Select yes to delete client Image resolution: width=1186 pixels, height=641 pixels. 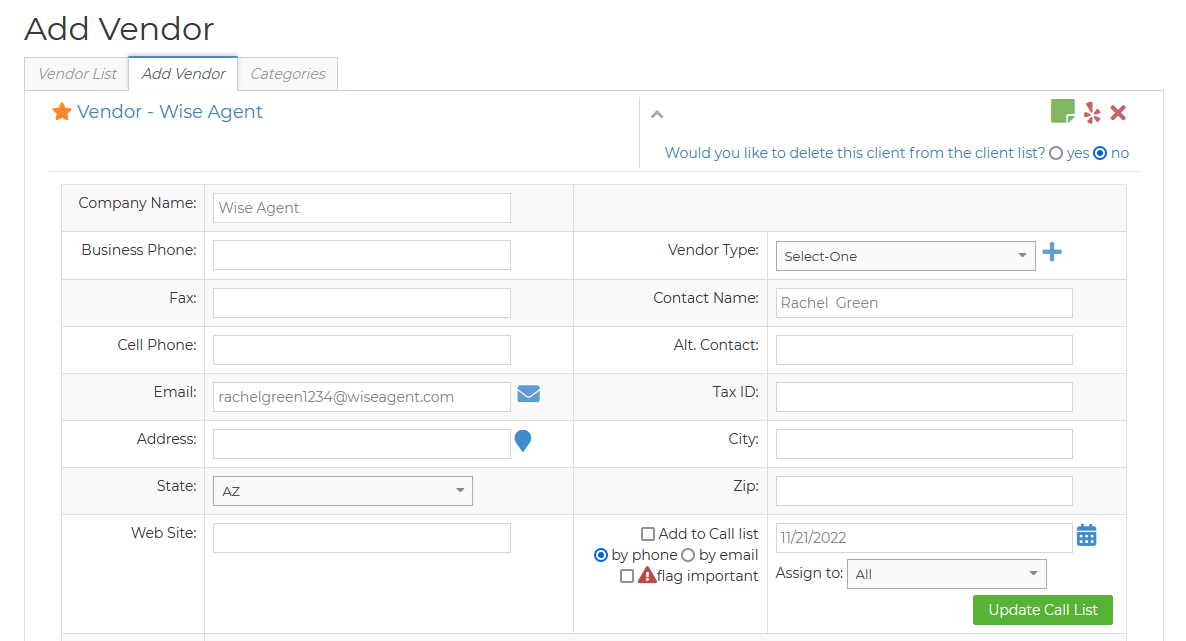pyautogui.click(x=1056, y=154)
